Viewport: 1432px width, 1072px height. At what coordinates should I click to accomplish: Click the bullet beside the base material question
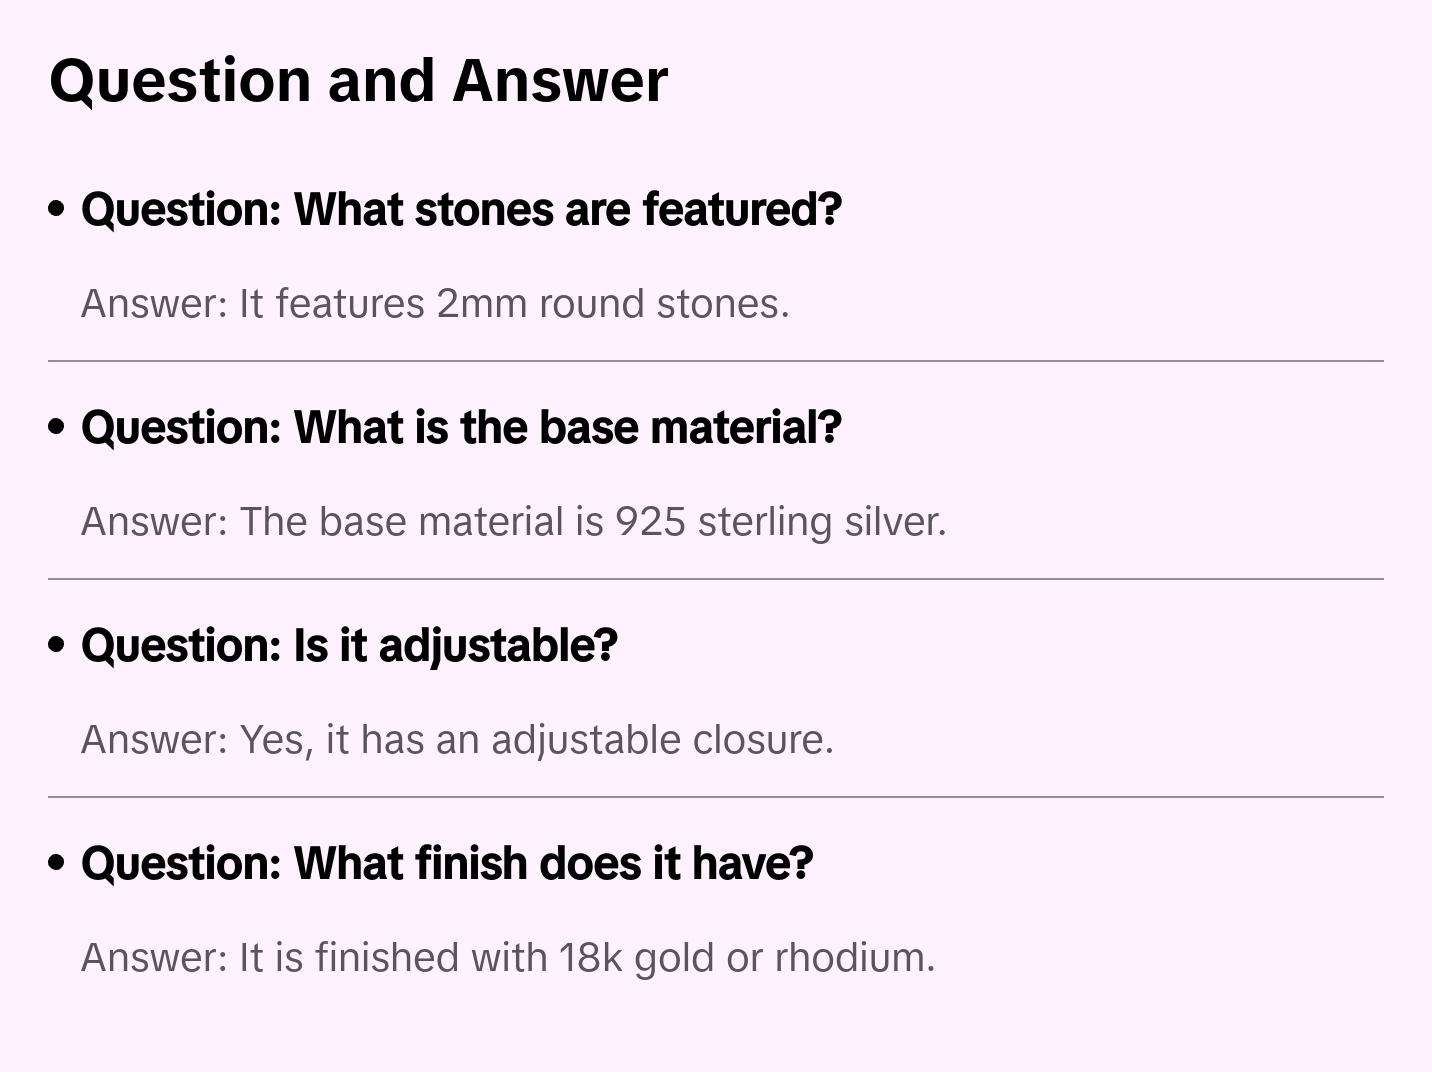click(57, 427)
